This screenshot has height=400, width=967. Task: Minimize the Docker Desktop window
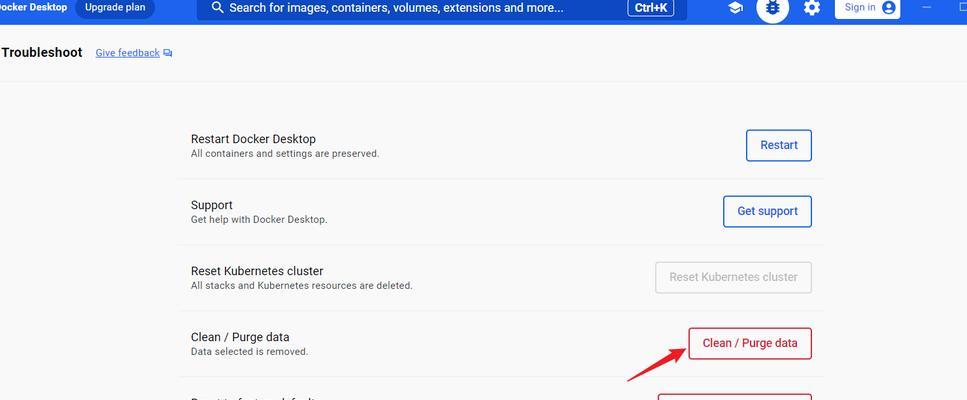pyautogui.click(x=927, y=7)
